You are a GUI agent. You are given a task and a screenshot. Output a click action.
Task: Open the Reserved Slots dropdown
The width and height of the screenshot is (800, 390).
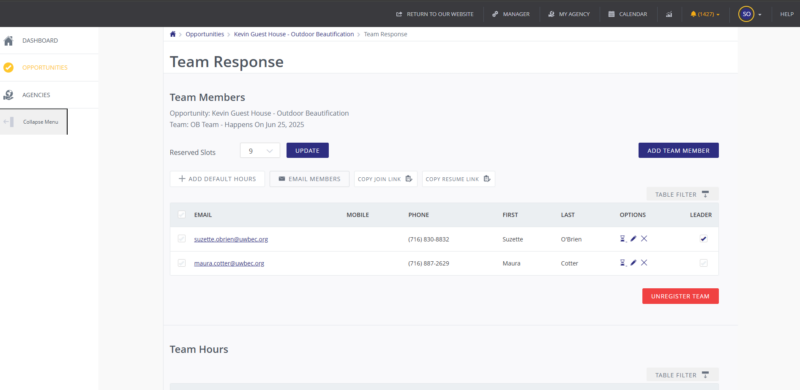point(260,151)
